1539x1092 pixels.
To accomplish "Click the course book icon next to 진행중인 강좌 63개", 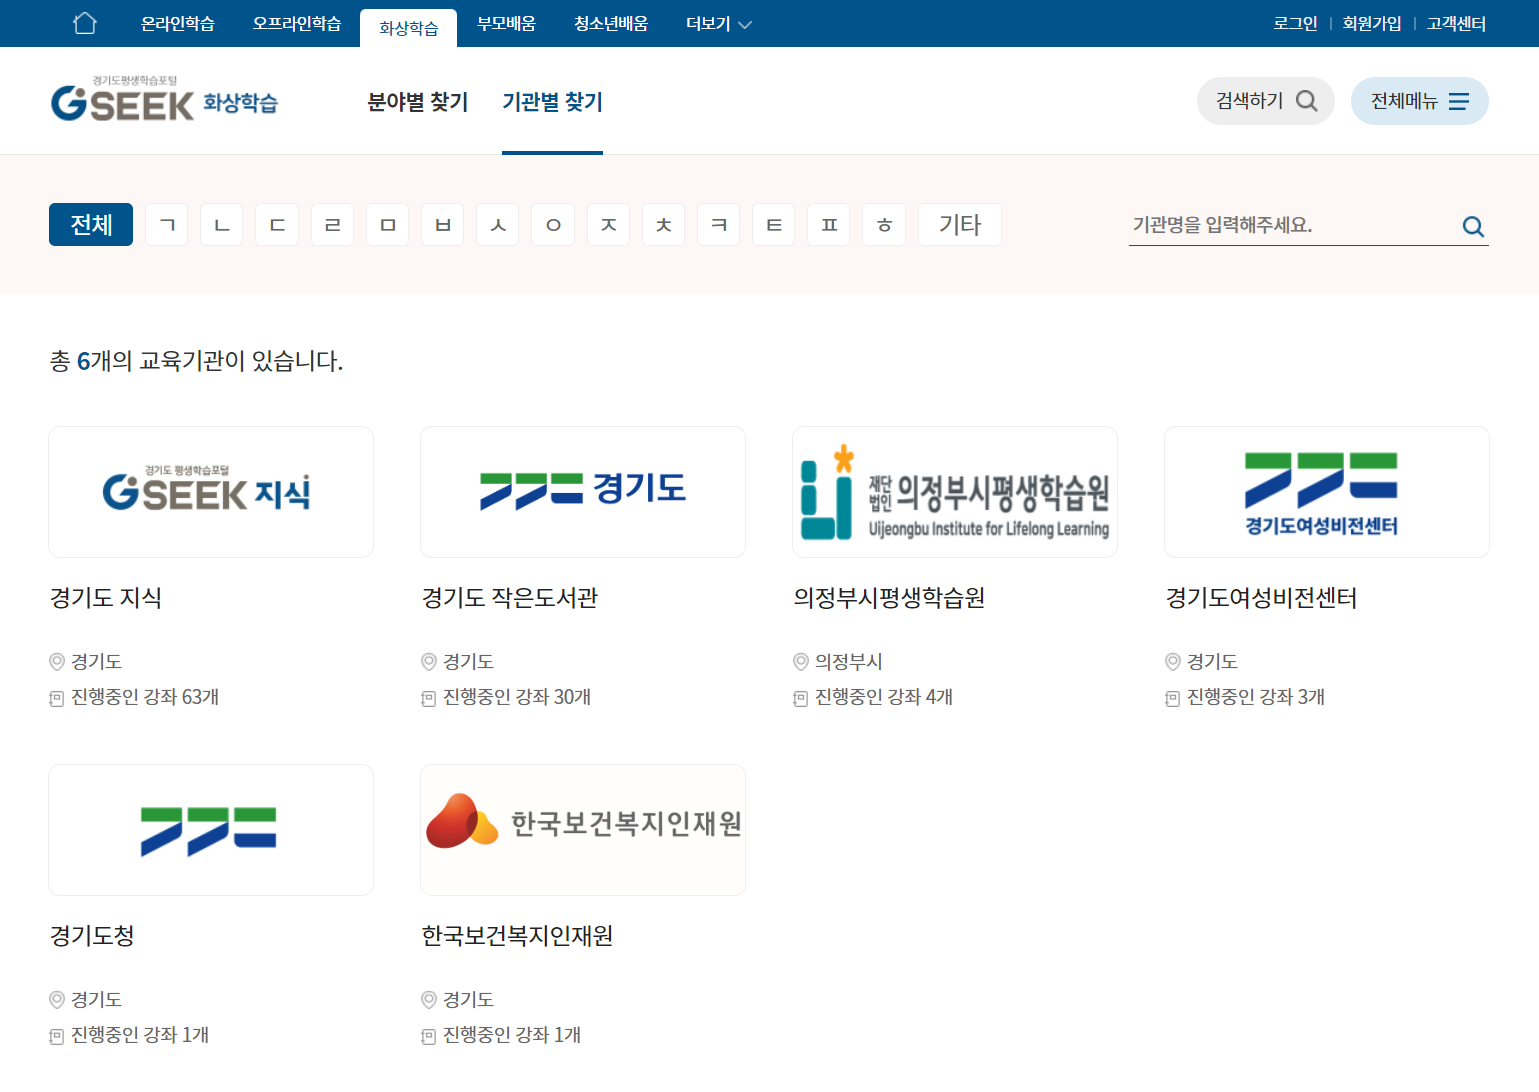I will 55,697.
